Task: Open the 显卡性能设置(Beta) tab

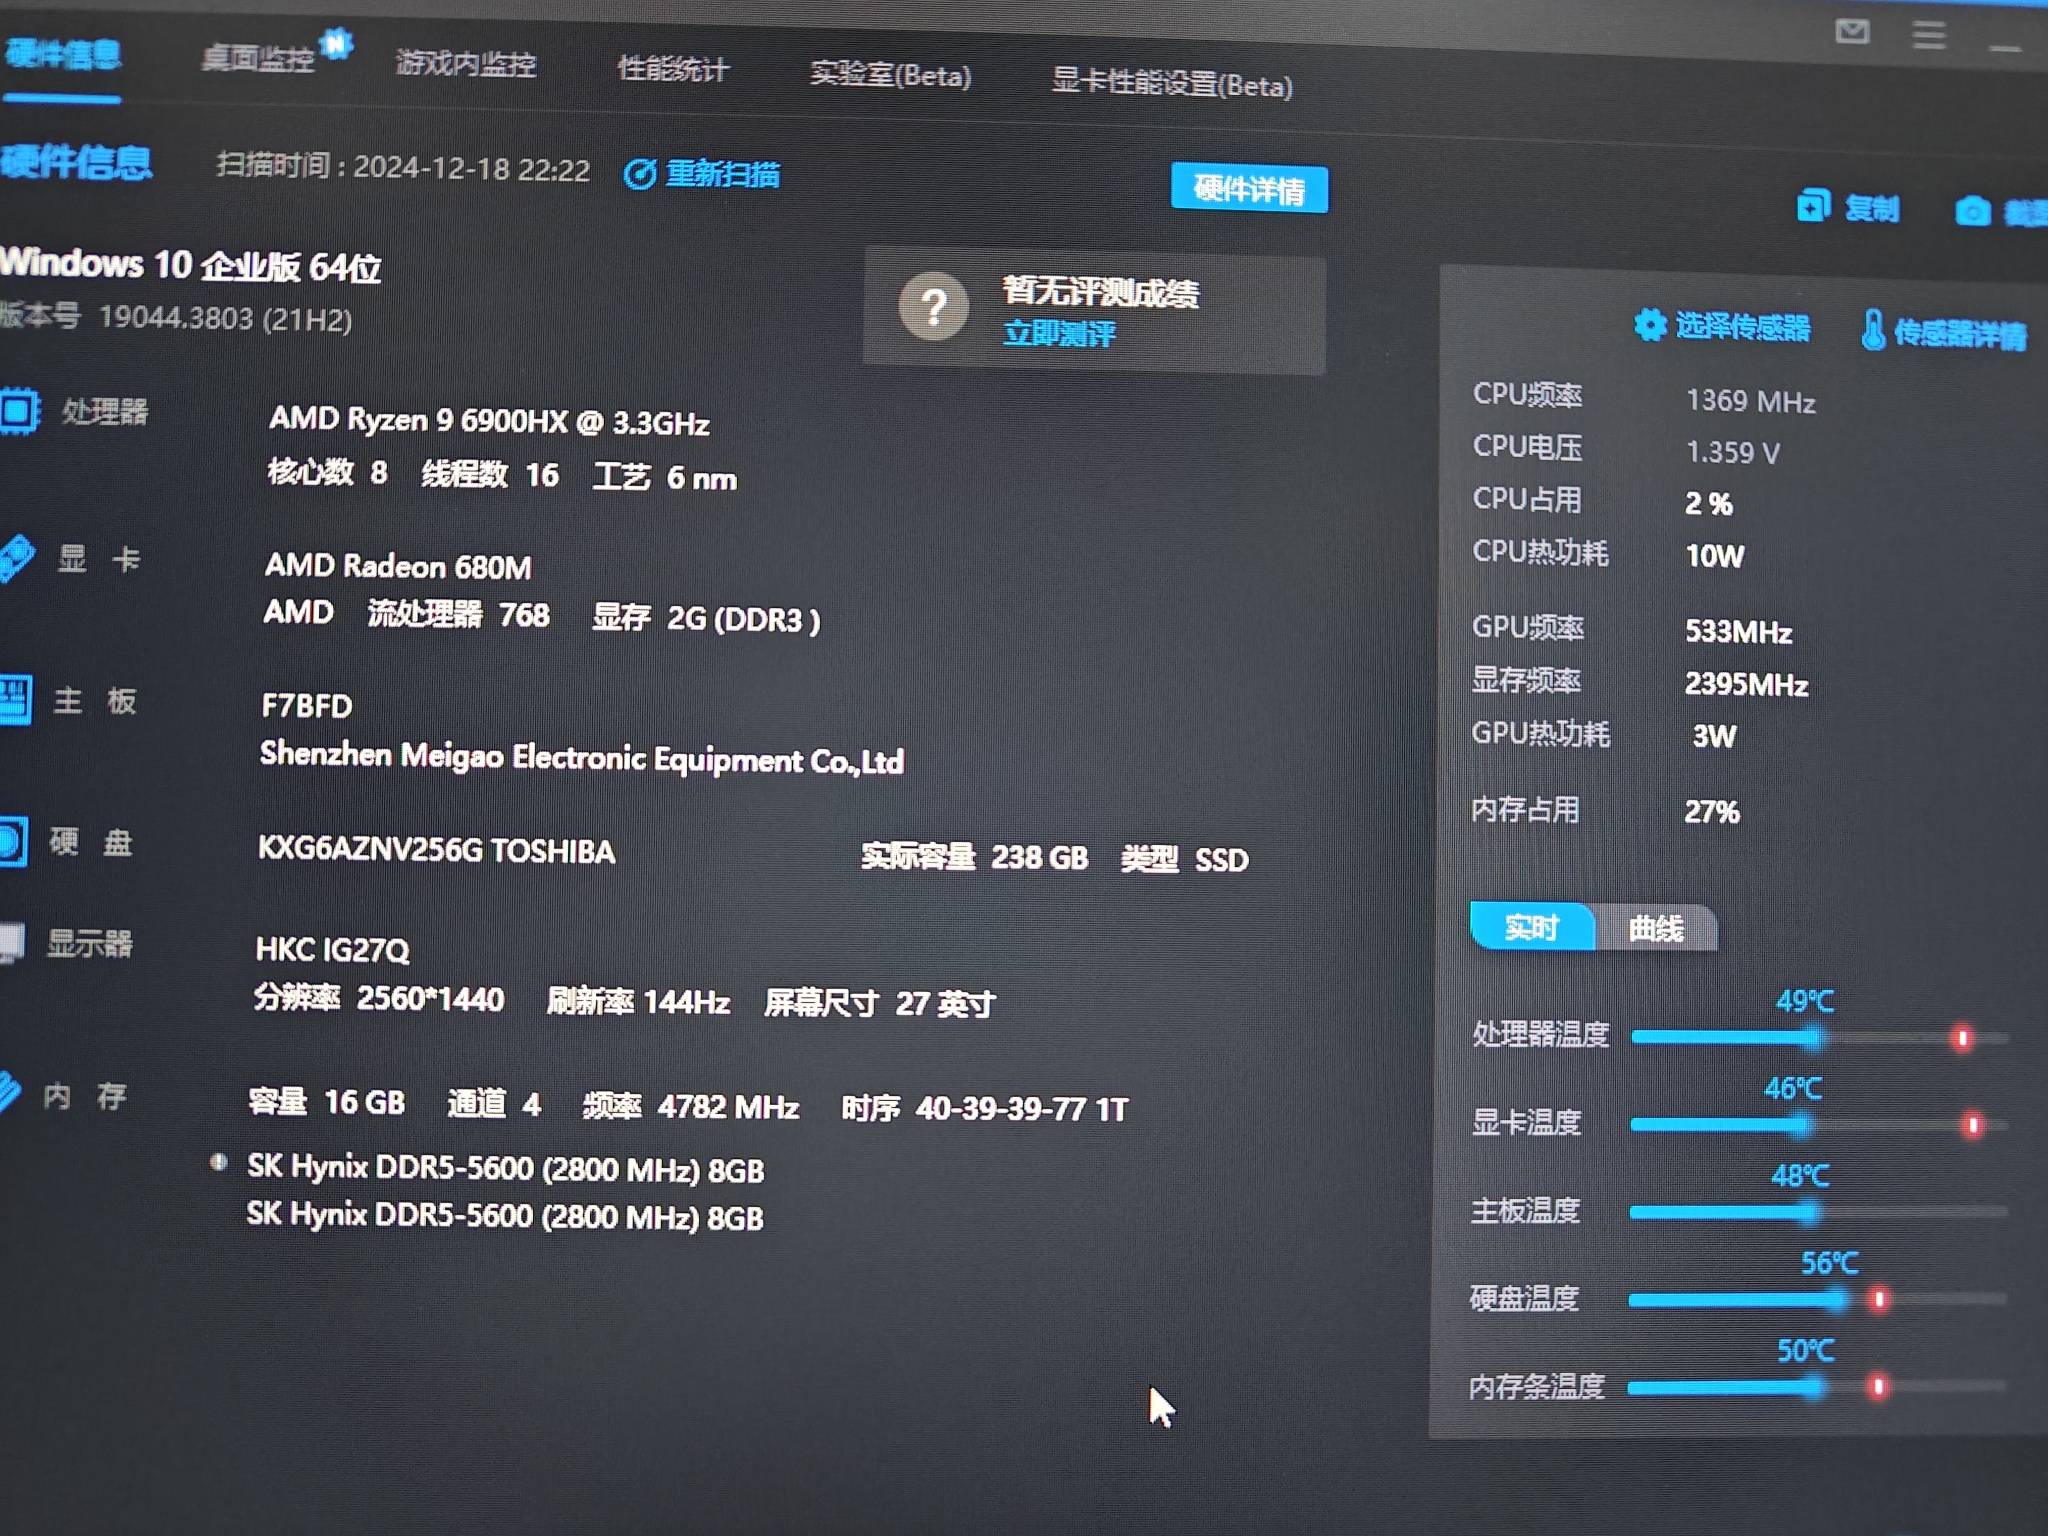Action: coord(1172,84)
